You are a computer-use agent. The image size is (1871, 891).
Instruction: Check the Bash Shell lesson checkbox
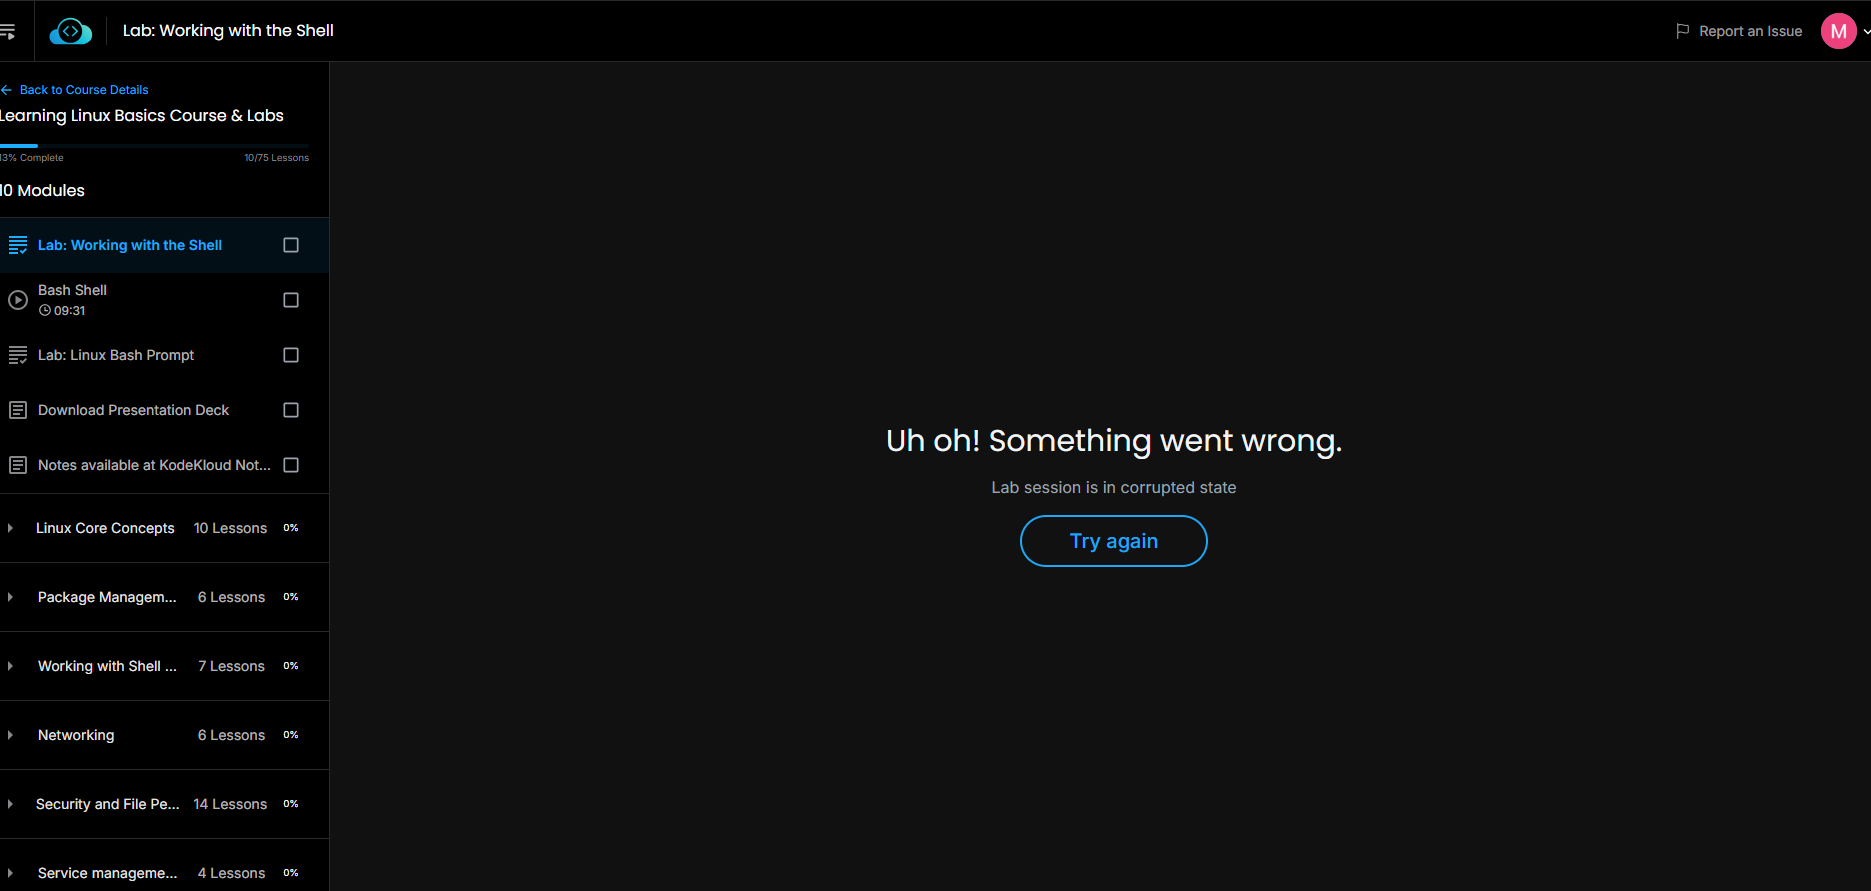point(291,300)
